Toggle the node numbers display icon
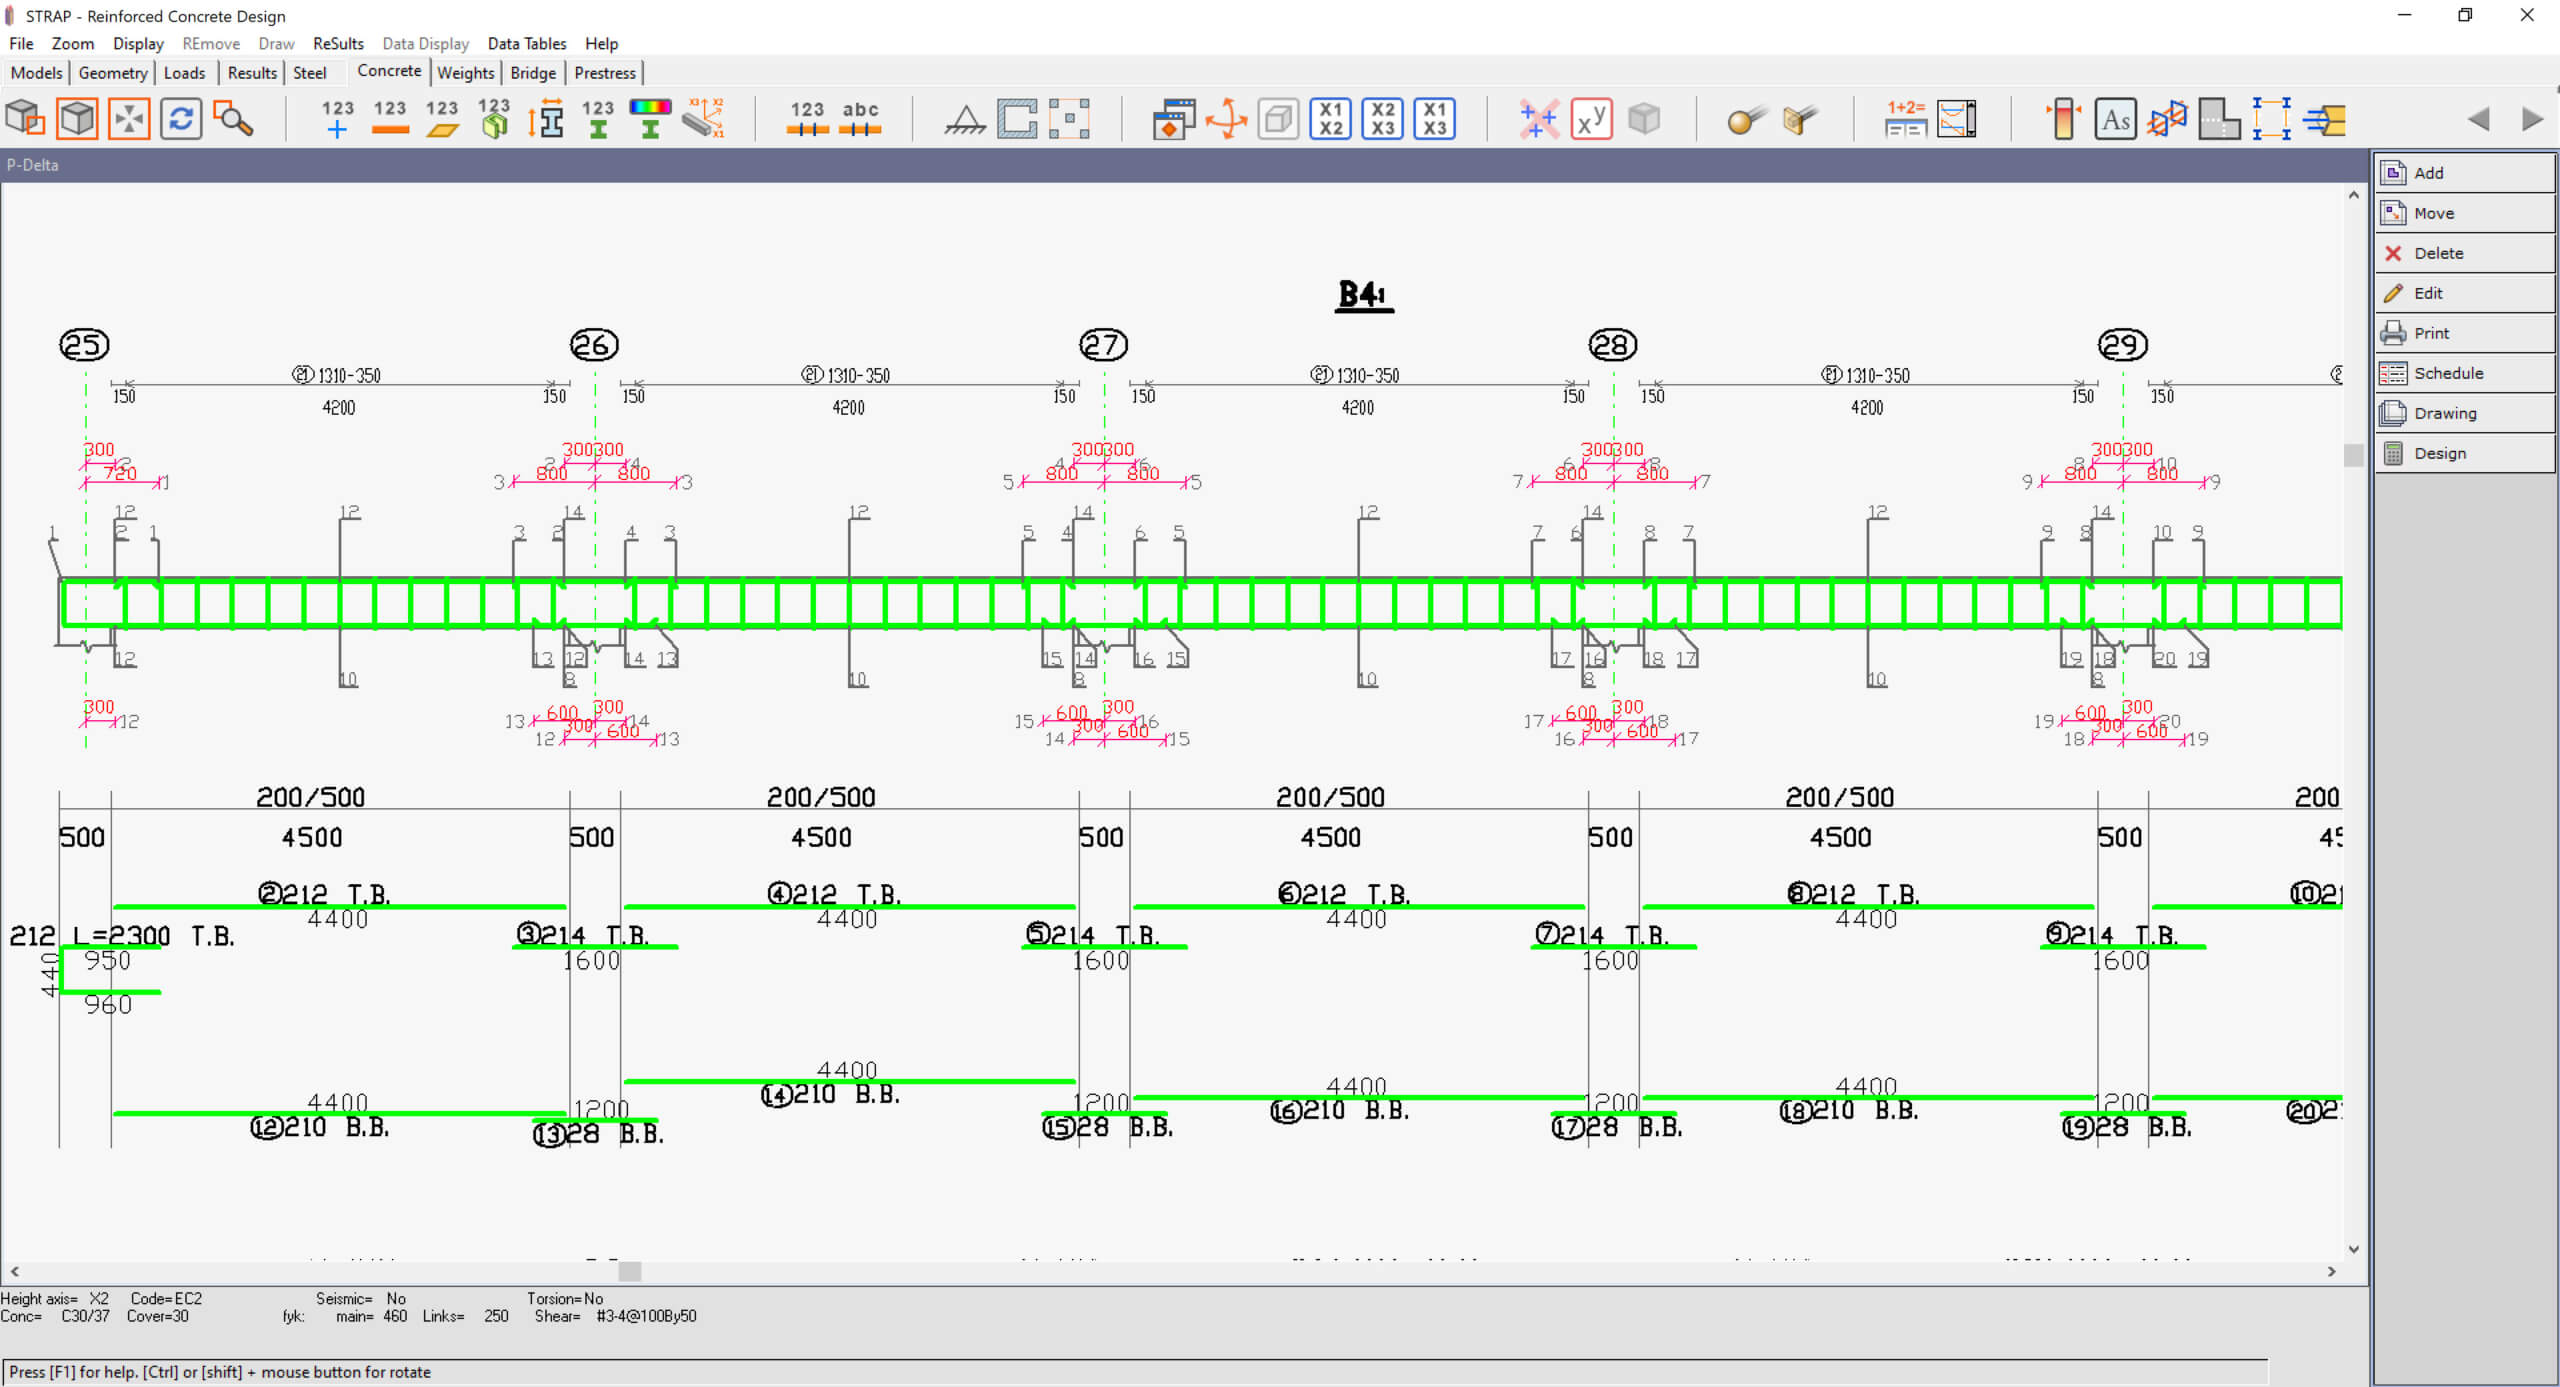The height and width of the screenshot is (1387, 2560). point(337,119)
